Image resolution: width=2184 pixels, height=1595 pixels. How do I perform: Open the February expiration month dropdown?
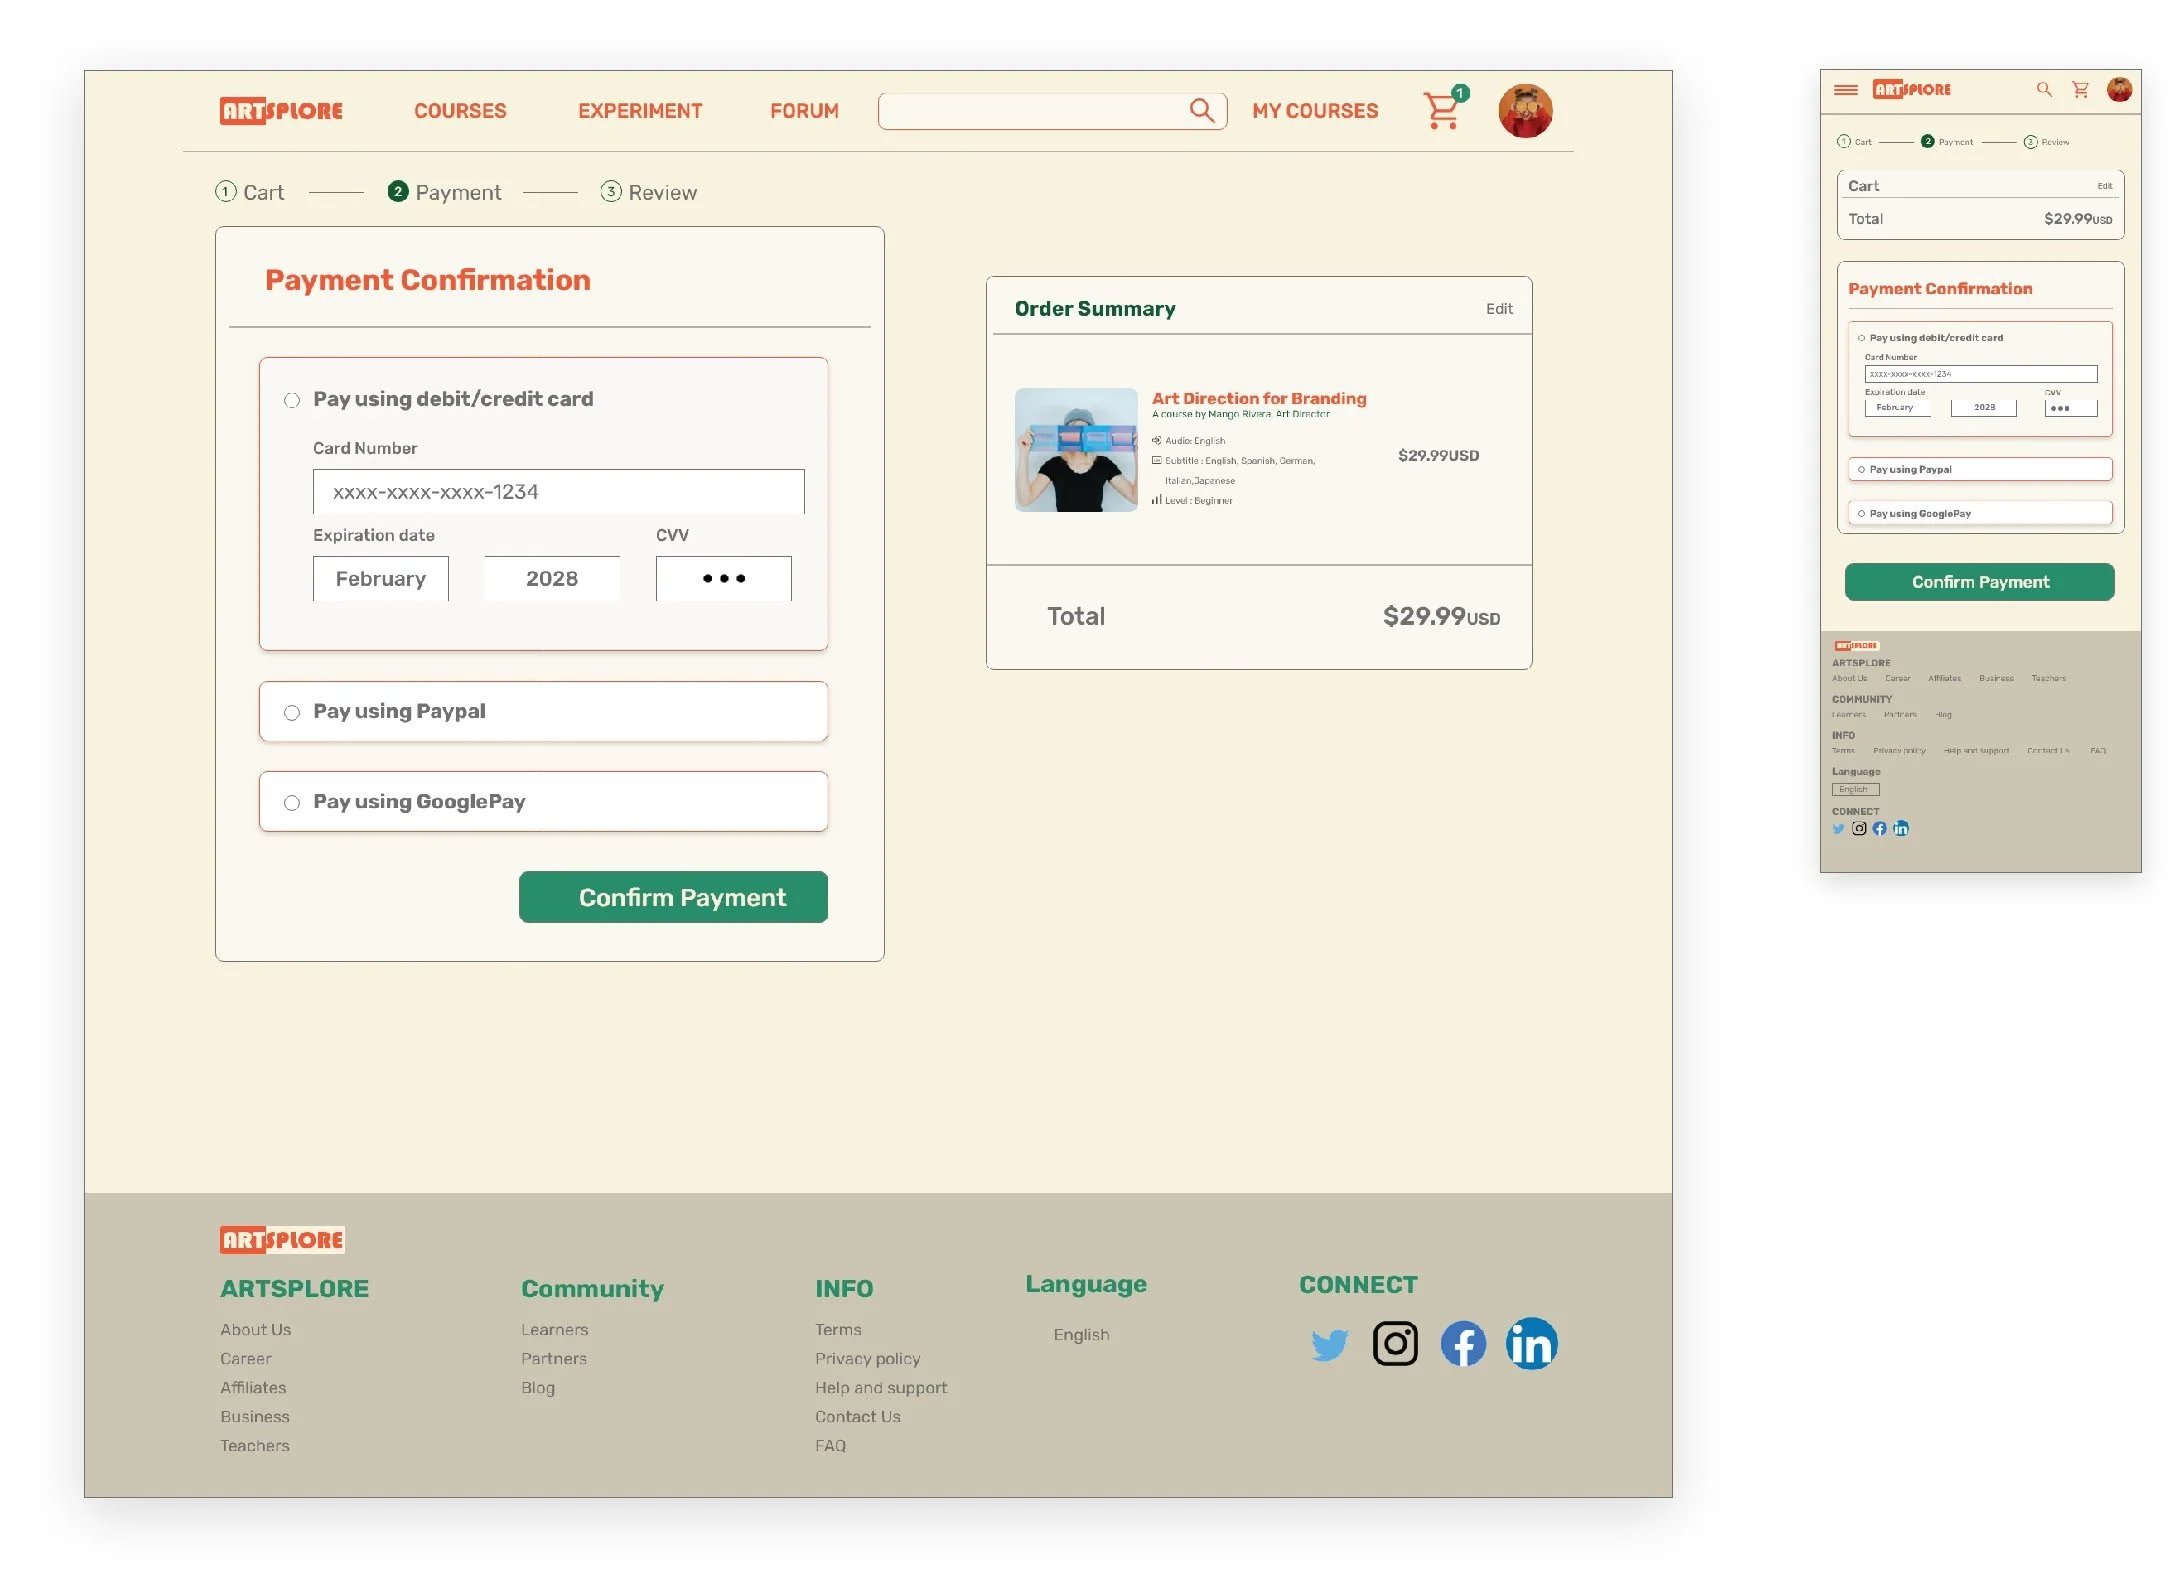coord(381,579)
